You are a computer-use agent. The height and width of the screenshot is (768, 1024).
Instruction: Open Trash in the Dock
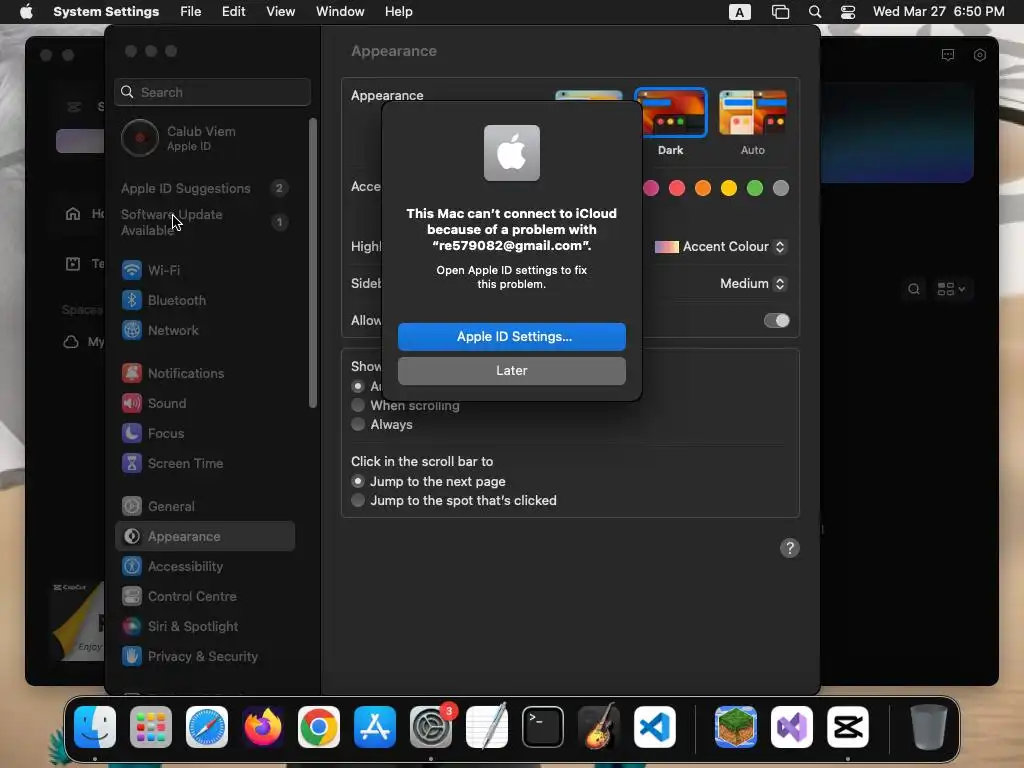[x=929, y=727]
